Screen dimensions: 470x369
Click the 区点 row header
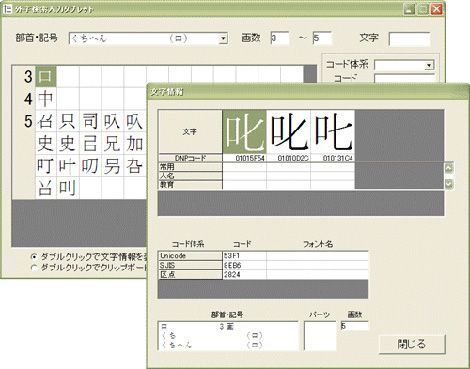(190, 275)
